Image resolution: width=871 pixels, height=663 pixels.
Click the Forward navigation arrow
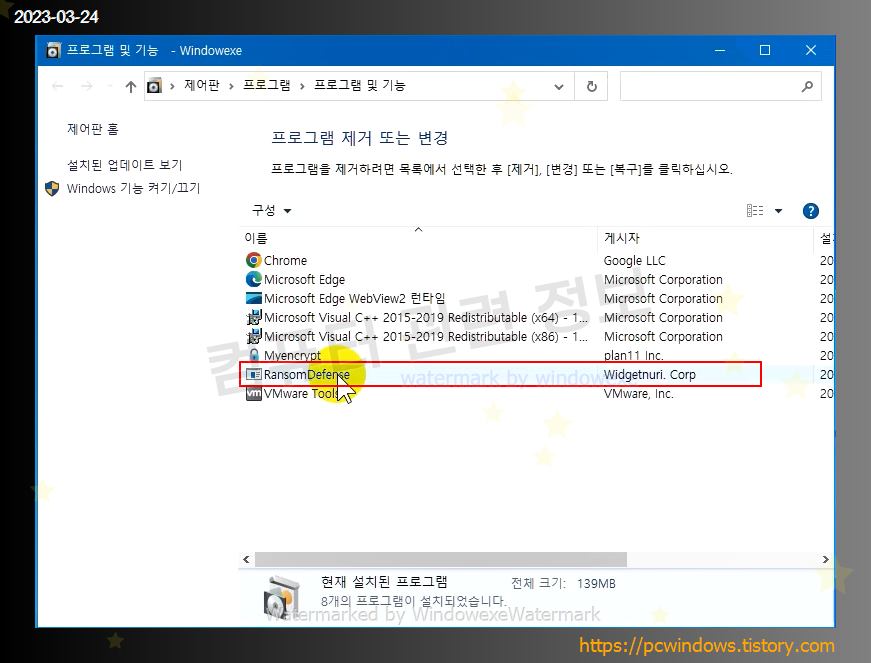point(87,86)
